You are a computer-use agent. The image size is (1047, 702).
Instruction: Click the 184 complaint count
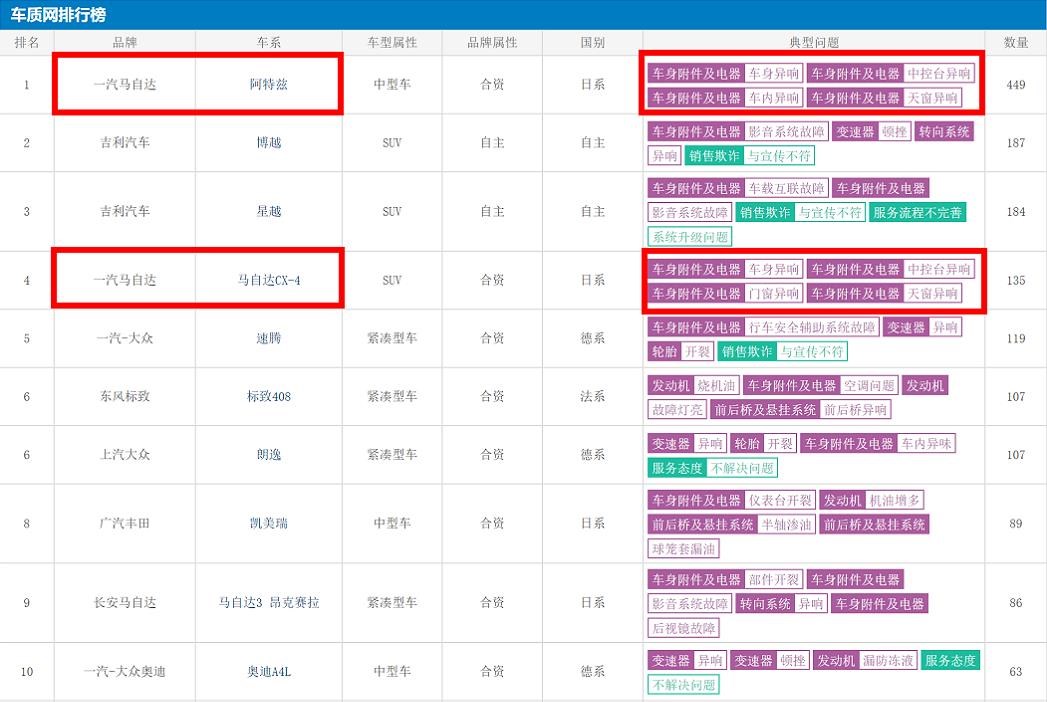point(1016,211)
